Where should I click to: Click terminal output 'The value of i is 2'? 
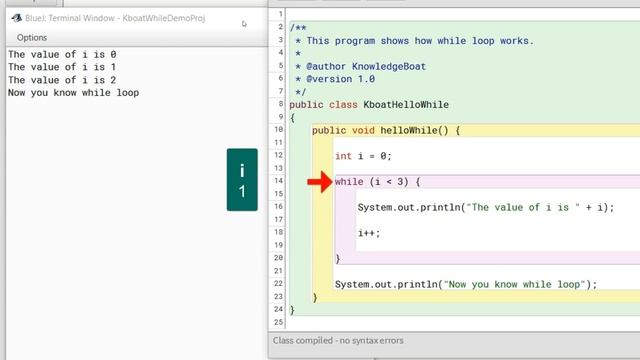click(62, 80)
